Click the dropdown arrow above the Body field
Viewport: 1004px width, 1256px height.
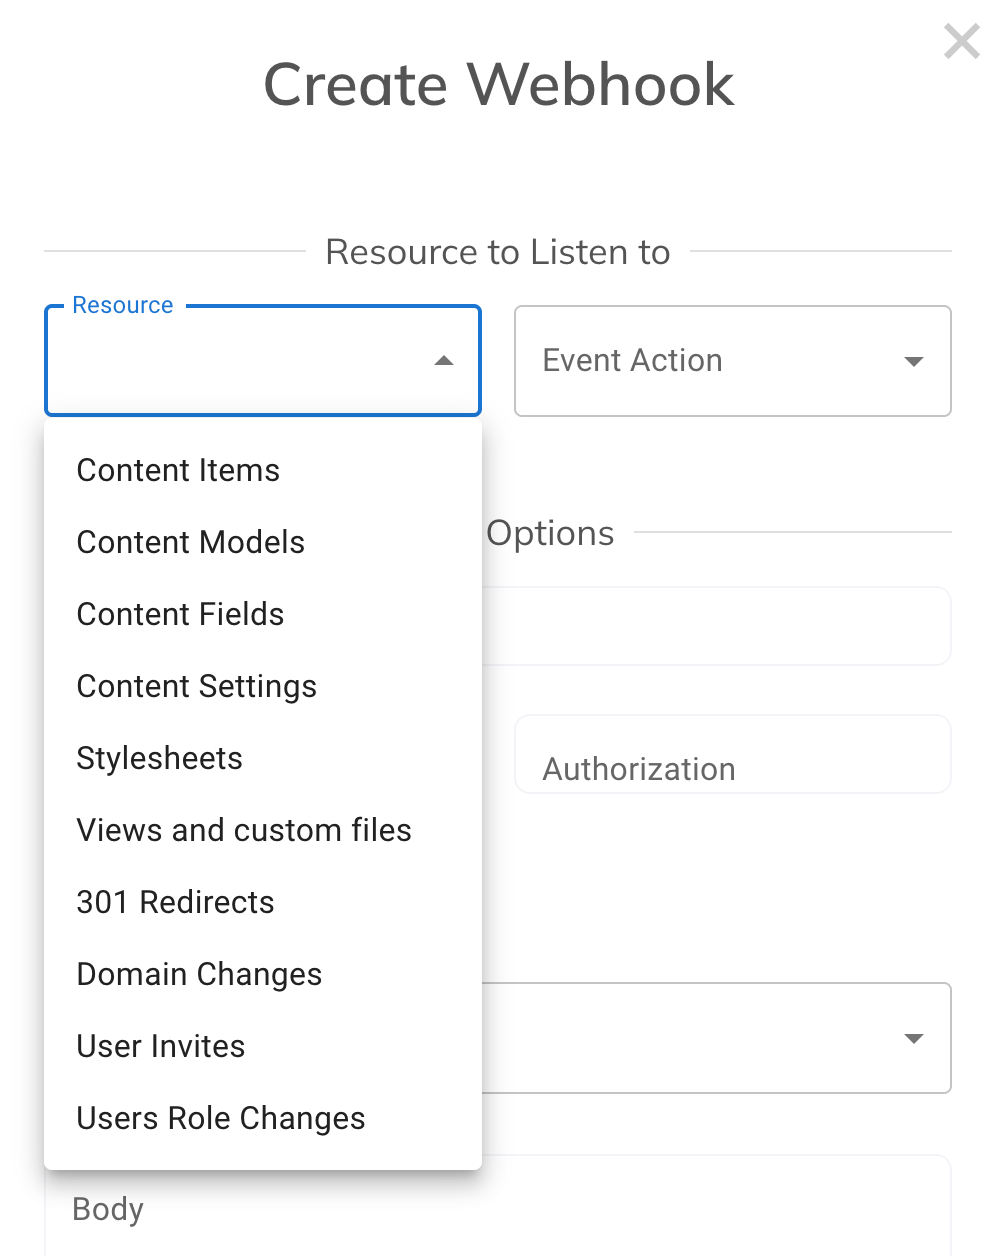[x=913, y=1039]
